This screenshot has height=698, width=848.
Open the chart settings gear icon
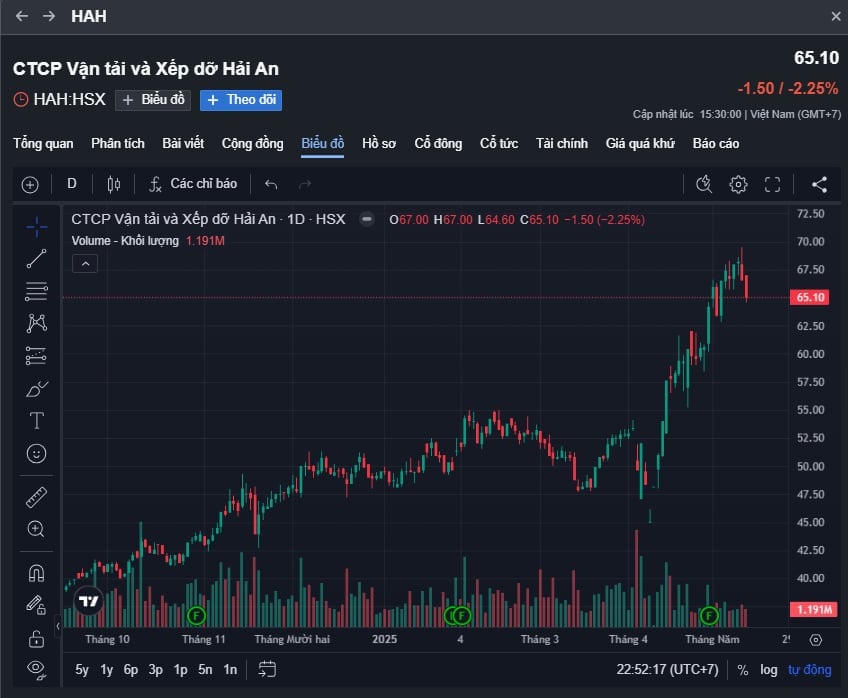coord(738,184)
